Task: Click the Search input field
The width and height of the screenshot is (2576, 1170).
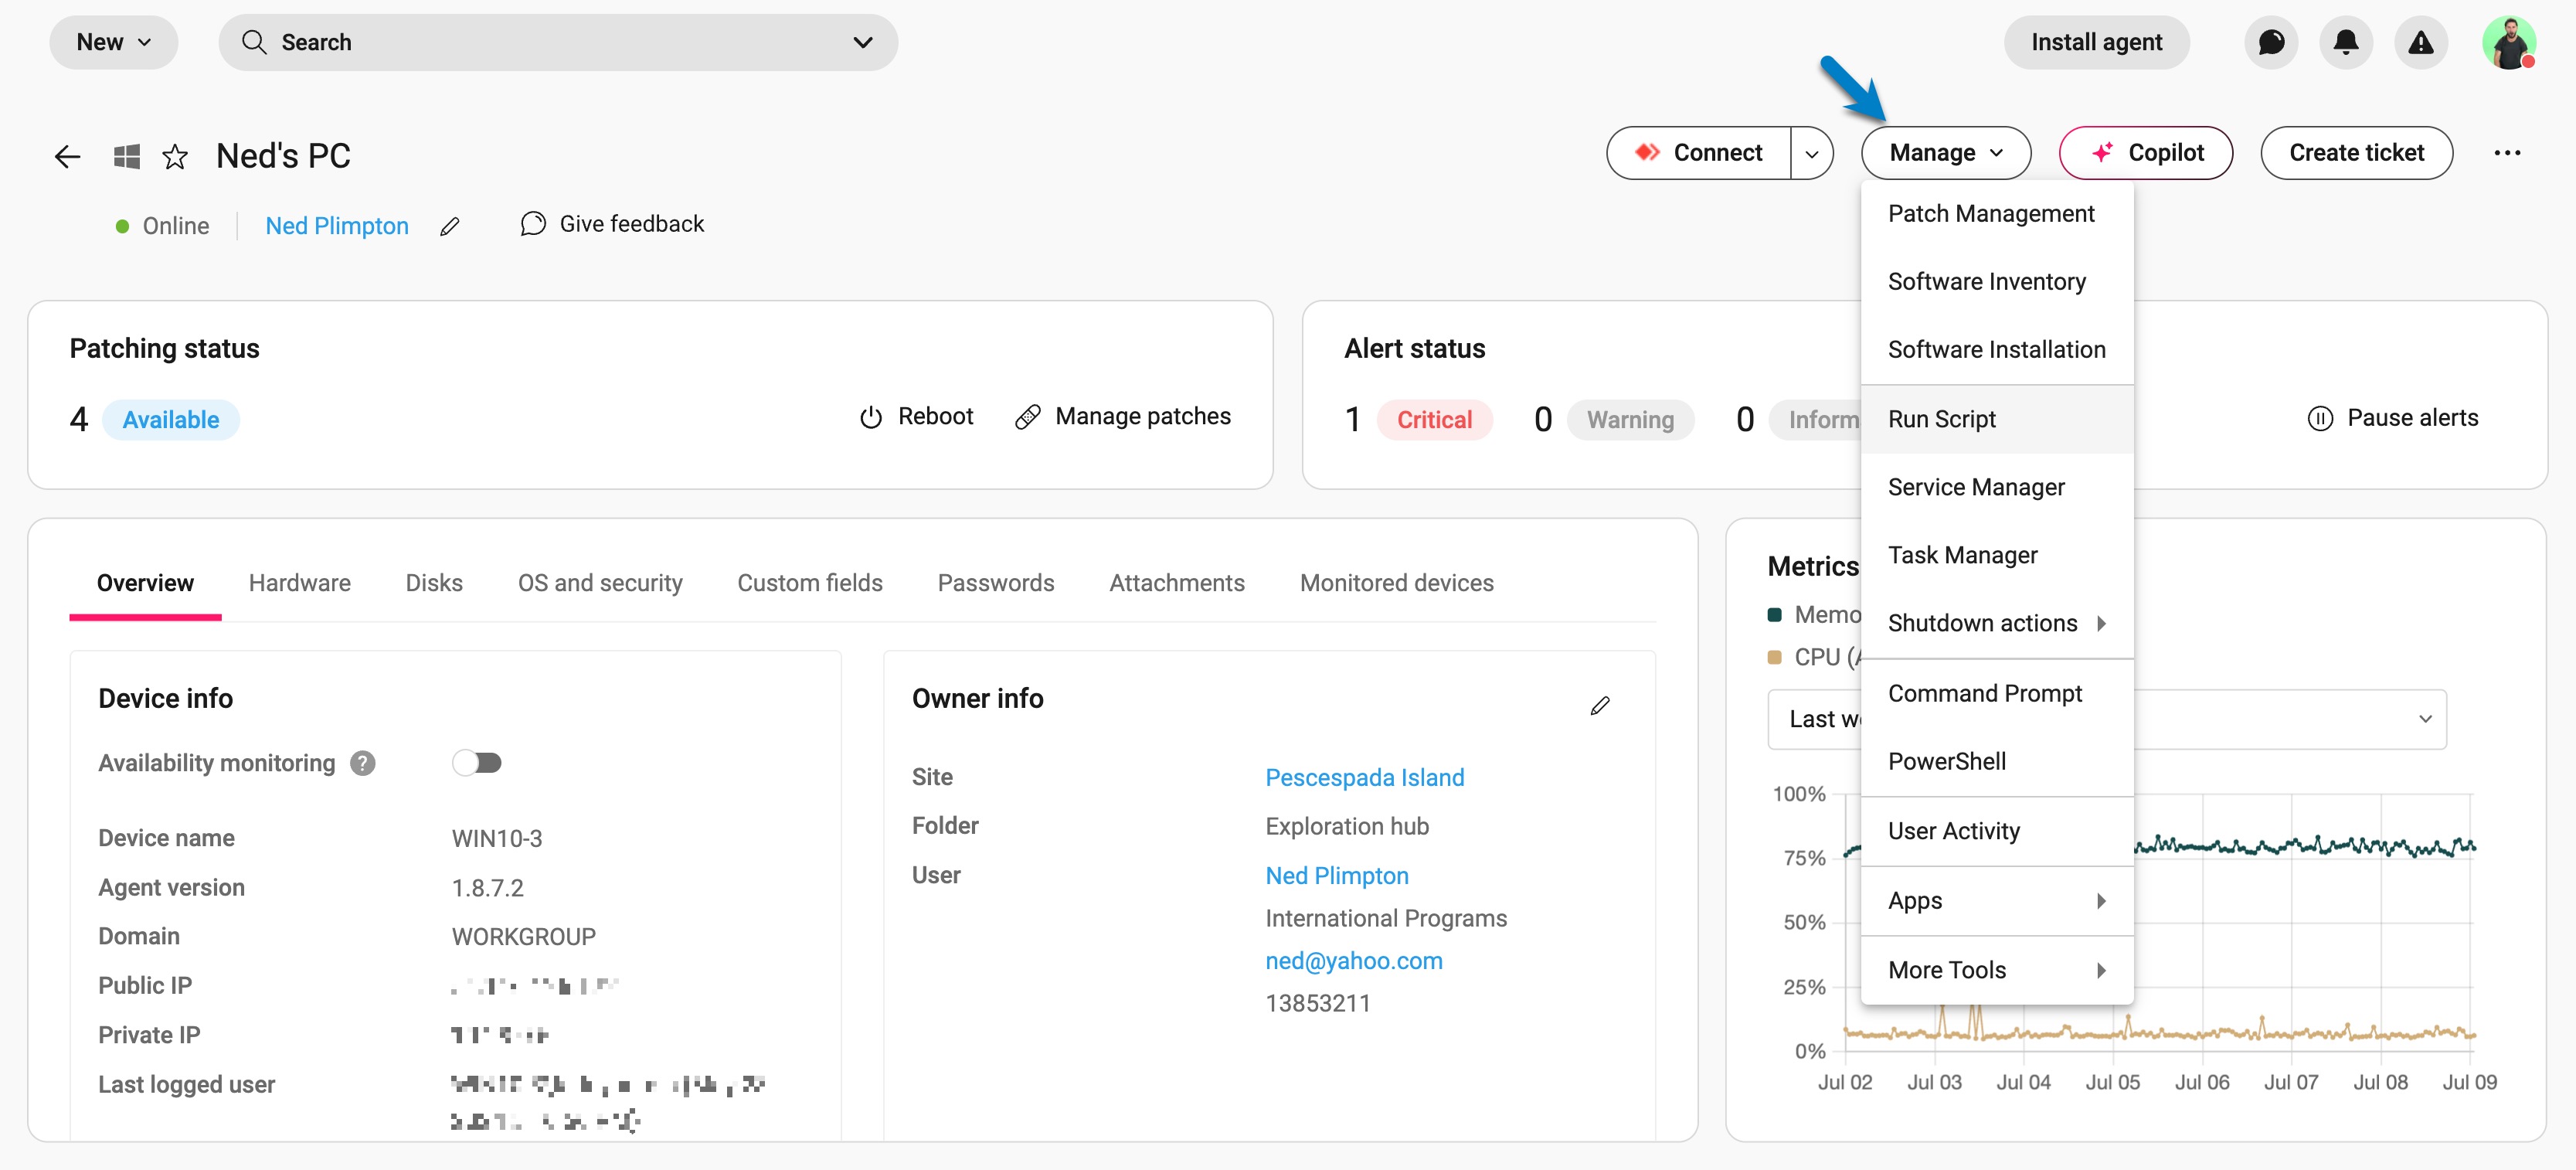Action: [x=558, y=42]
